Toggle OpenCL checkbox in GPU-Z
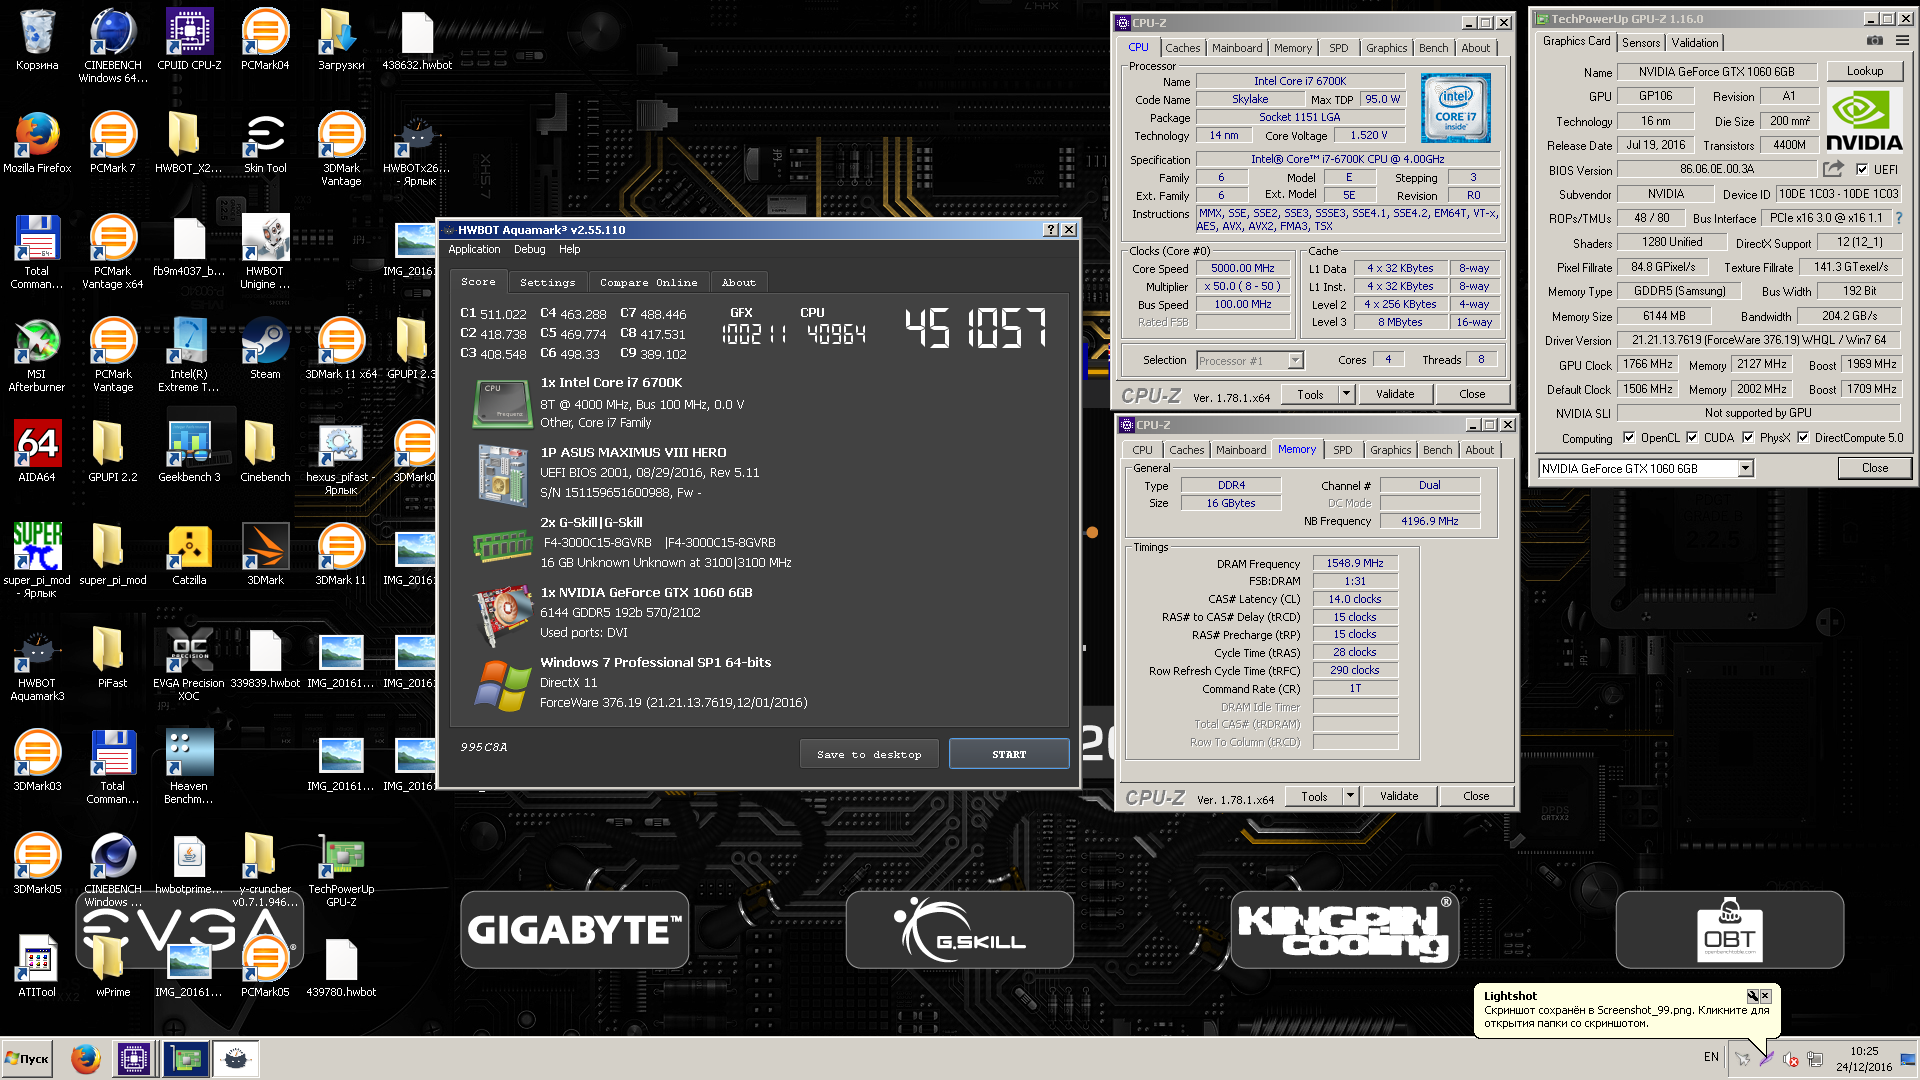Image resolution: width=1920 pixels, height=1080 pixels. [1629, 438]
